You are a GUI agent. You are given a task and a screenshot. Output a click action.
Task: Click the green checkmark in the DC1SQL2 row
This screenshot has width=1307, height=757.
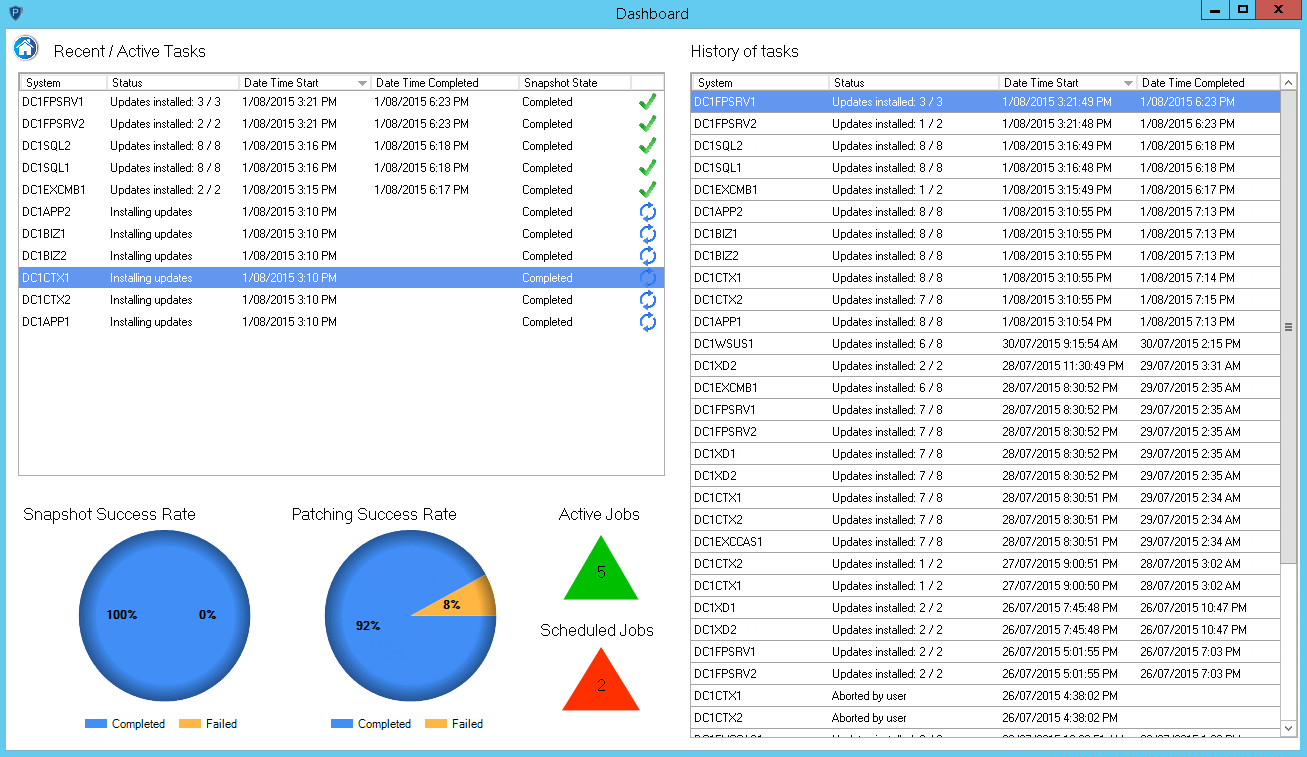coord(647,145)
